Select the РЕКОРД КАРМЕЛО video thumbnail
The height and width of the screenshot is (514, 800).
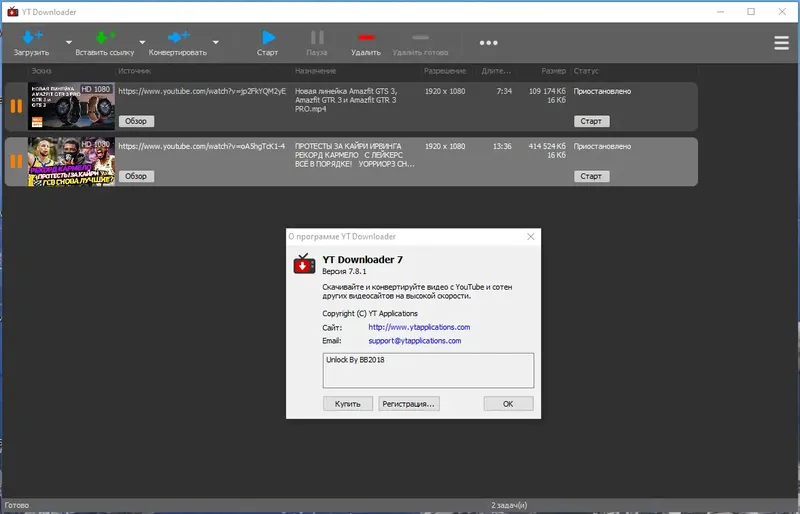pyautogui.click(x=71, y=161)
